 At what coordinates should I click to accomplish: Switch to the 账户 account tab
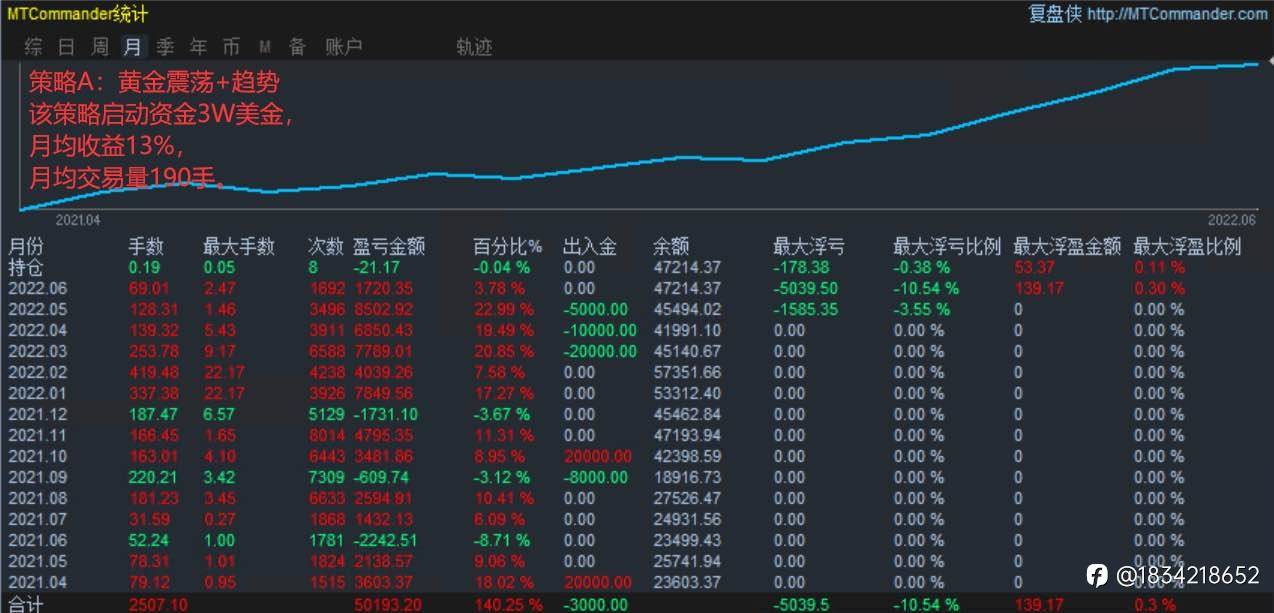(x=343, y=46)
